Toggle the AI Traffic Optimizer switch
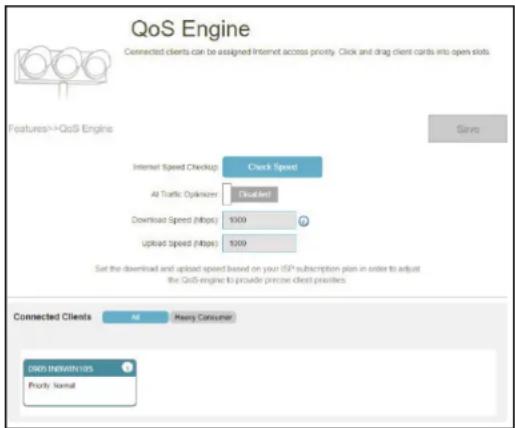515x428 pixels. click(250, 194)
